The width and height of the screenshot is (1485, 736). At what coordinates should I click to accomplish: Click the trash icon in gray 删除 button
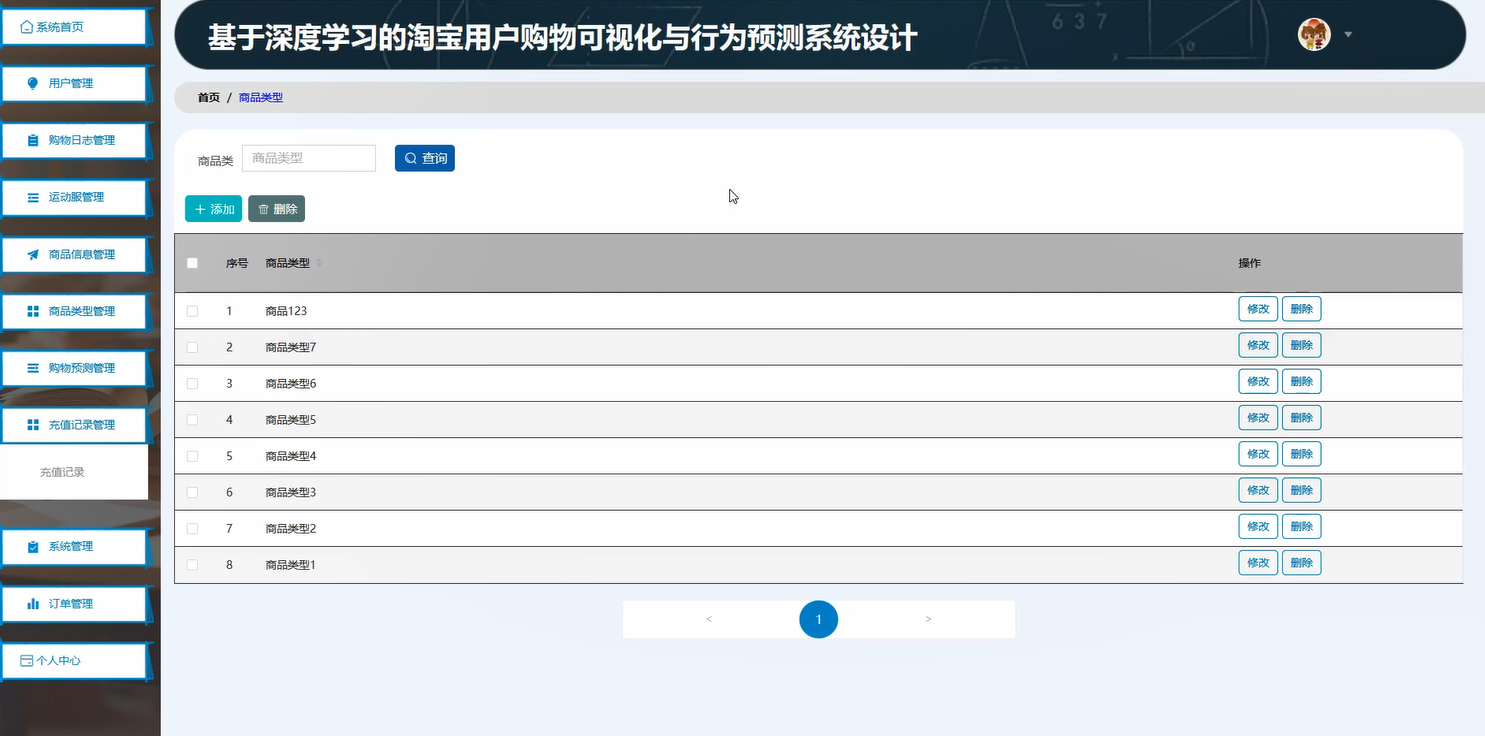[x=264, y=209]
